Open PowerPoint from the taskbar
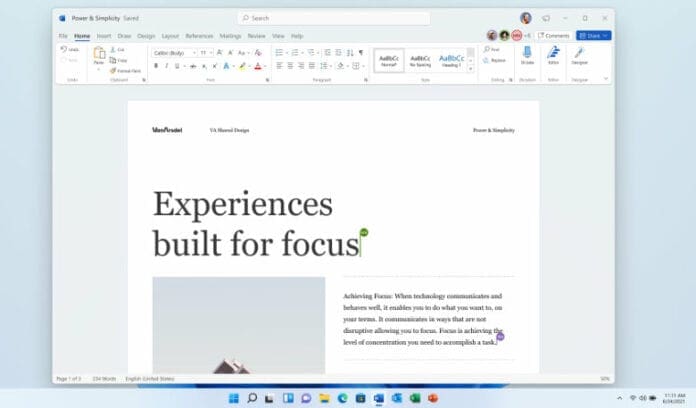The width and height of the screenshot is (696, 408). pyautogui.click(x=433, y=398)
